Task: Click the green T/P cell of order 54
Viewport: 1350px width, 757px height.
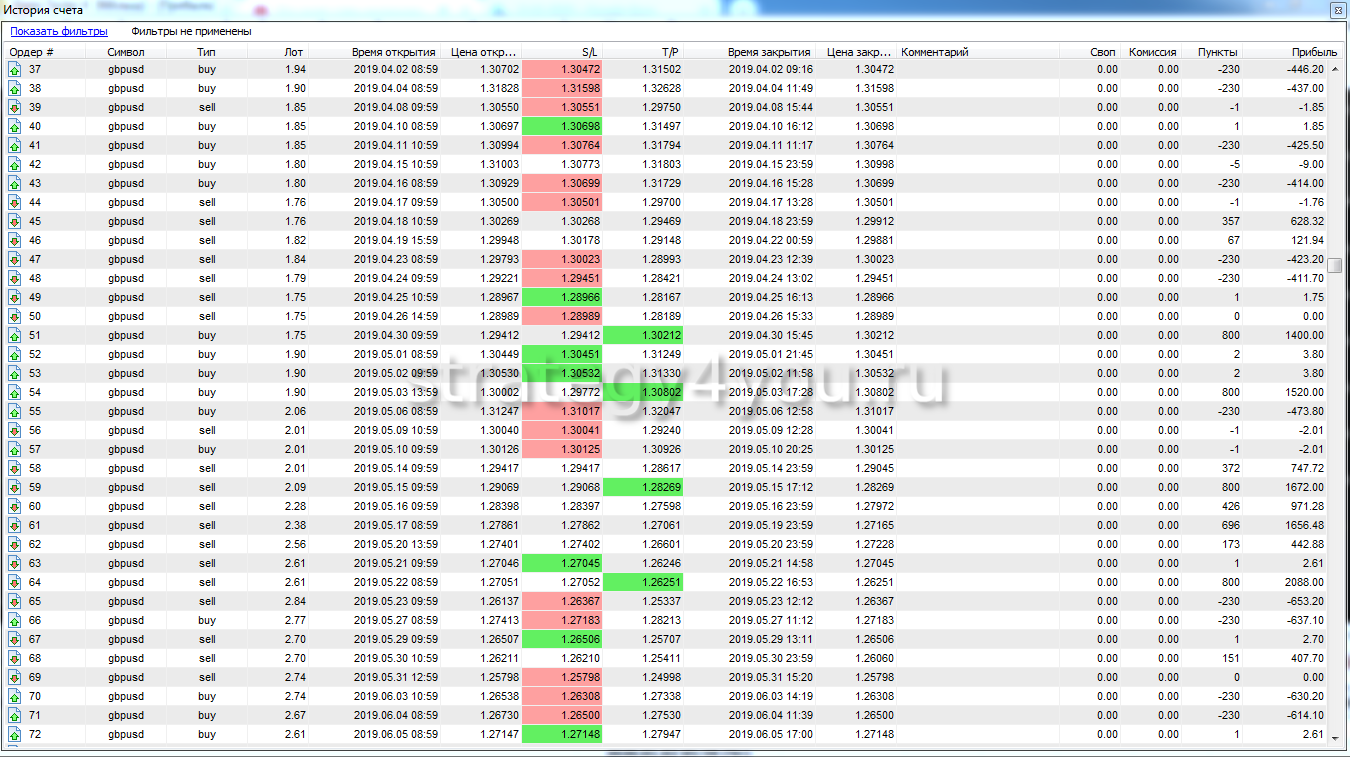Action: pyautogui.click(x=643, y=393)
